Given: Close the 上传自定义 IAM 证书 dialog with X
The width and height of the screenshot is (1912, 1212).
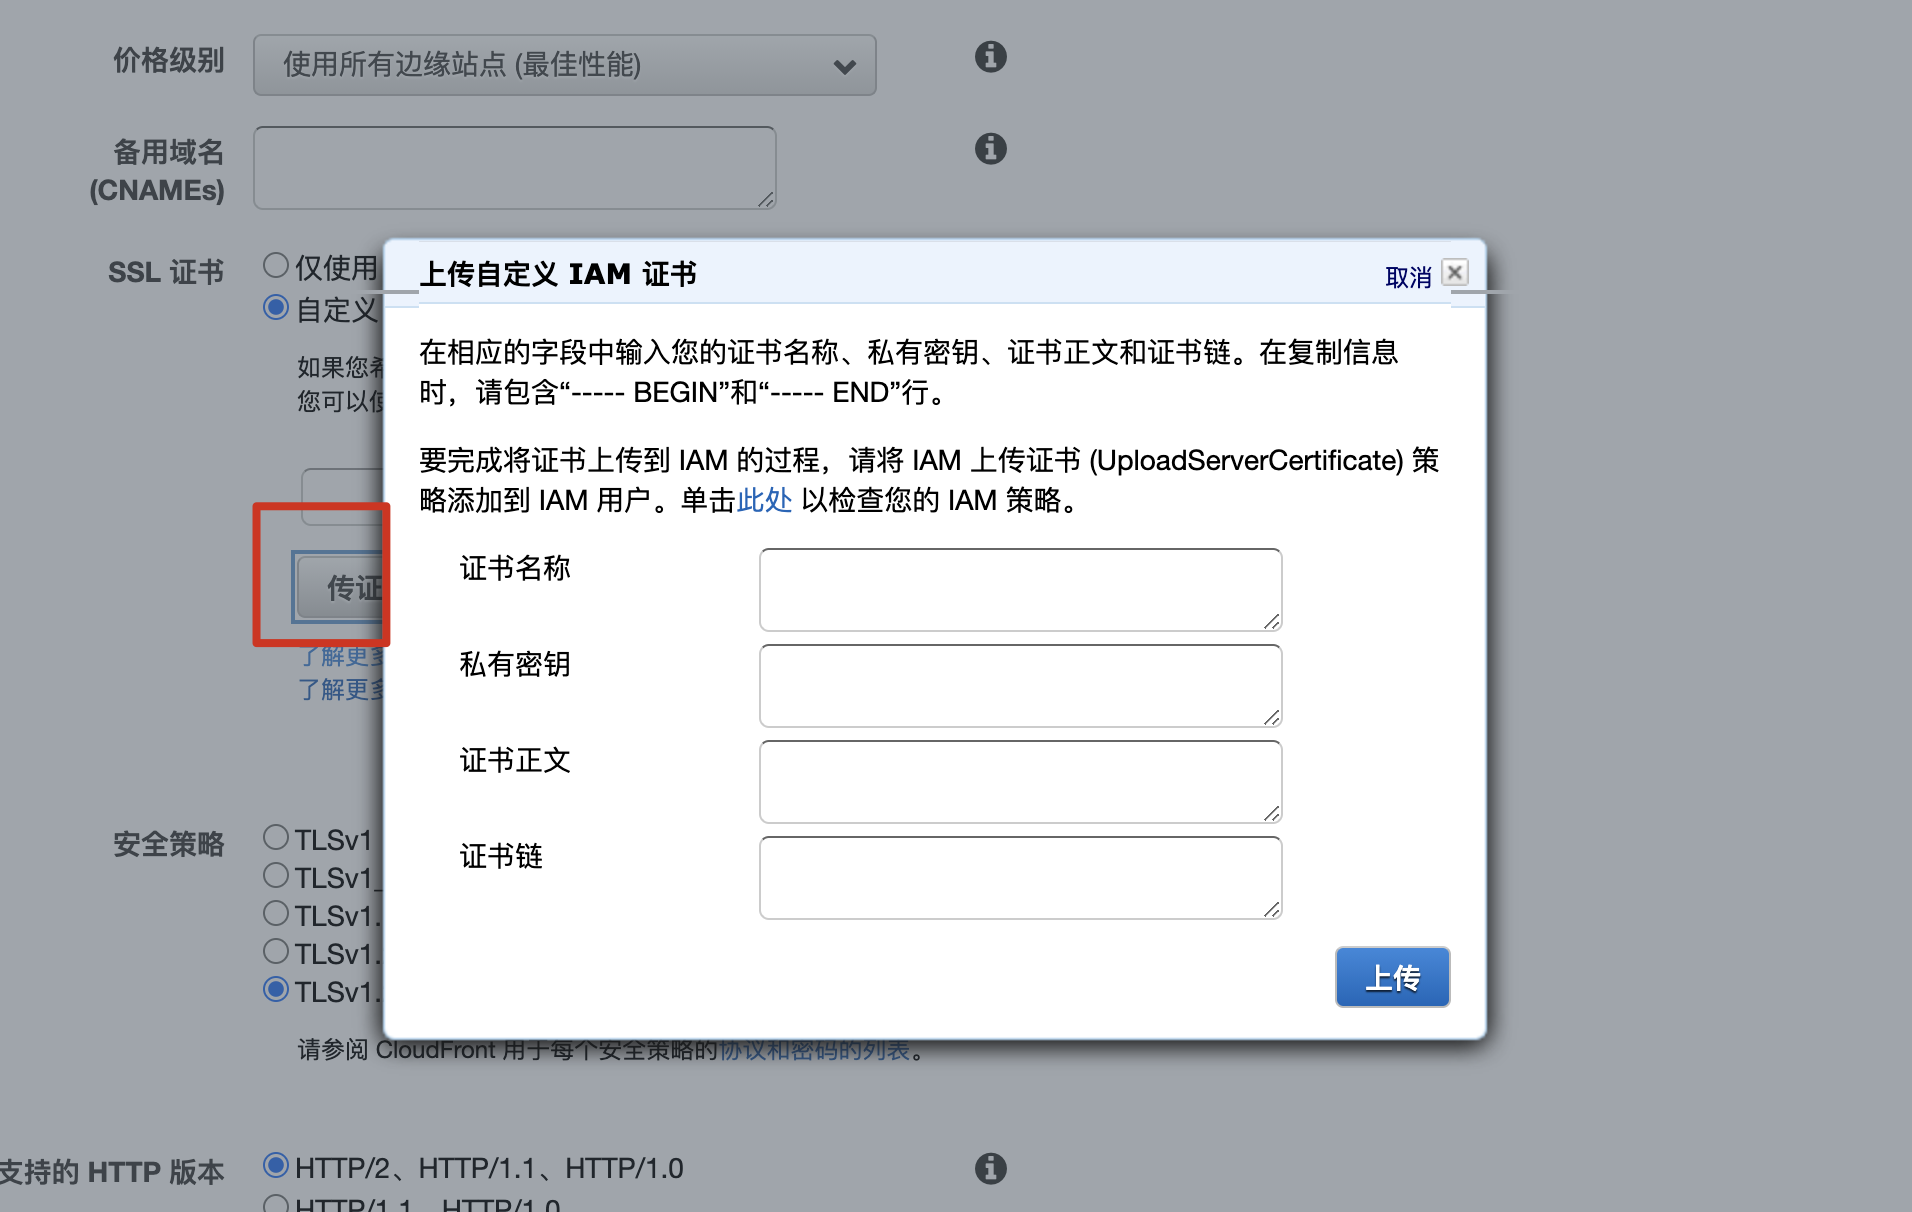Looking at the screenshot, I should point(1455,273).
